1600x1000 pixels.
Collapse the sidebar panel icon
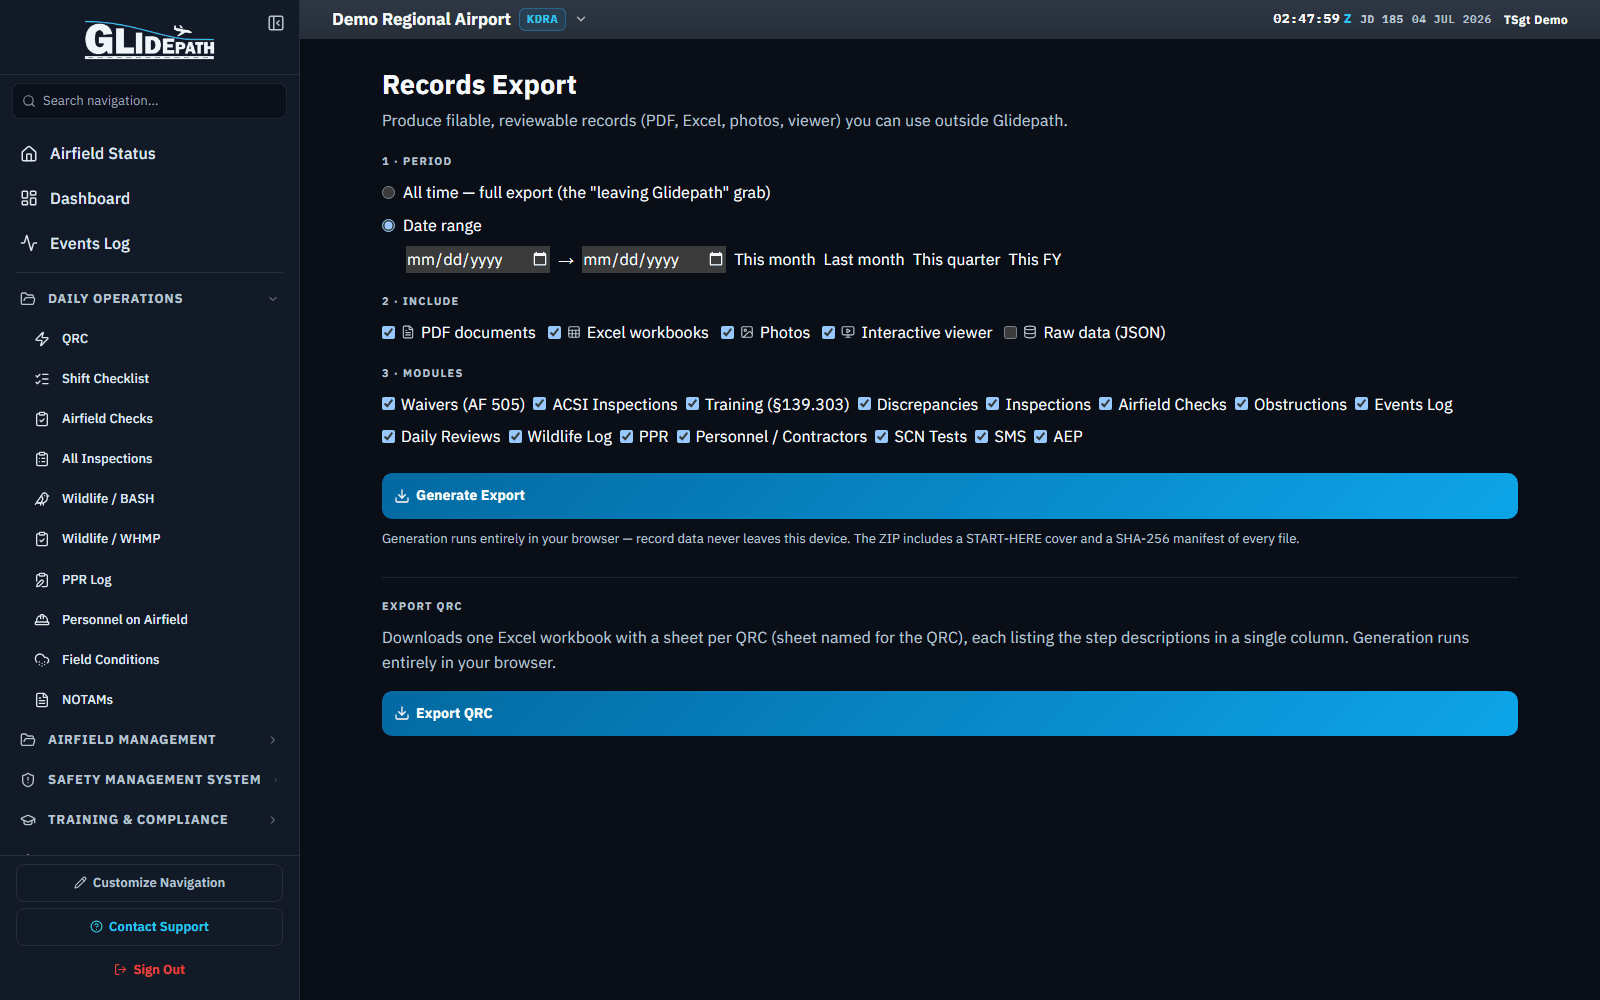click(x=276, y=23)
